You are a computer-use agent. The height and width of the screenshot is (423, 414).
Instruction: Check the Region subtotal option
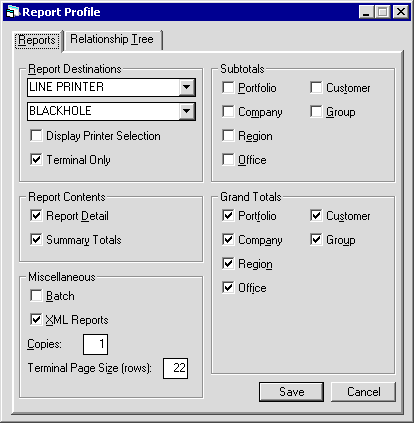[228, 136]
